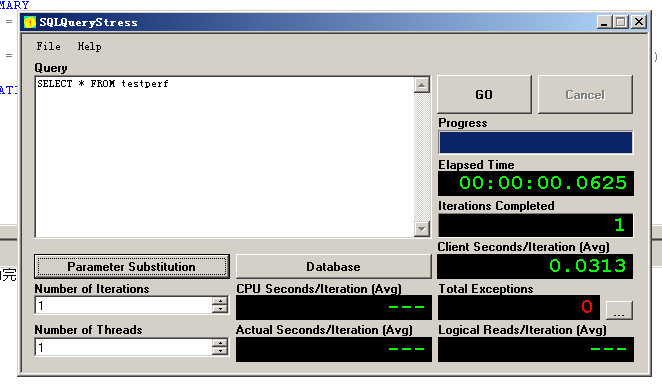Click the SQLQueryStress title bar app icon
662x387 pixels.
pyautogui.click(x=30, y=22)
